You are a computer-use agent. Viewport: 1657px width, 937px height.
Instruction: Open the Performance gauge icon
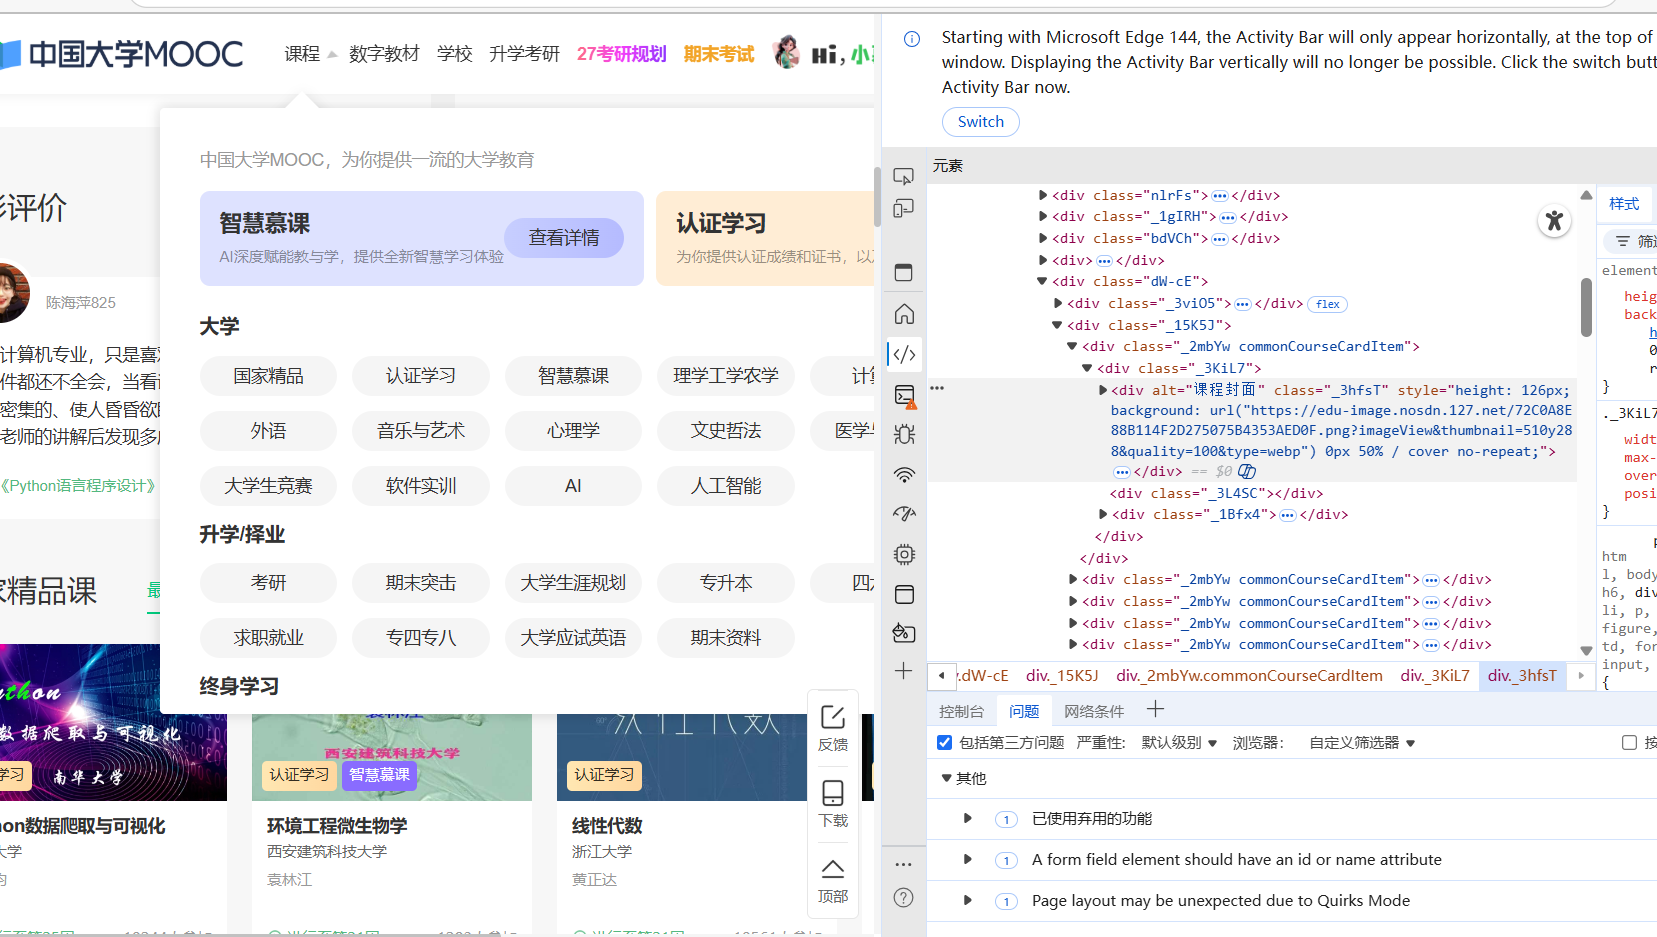(x=904, y=514)
